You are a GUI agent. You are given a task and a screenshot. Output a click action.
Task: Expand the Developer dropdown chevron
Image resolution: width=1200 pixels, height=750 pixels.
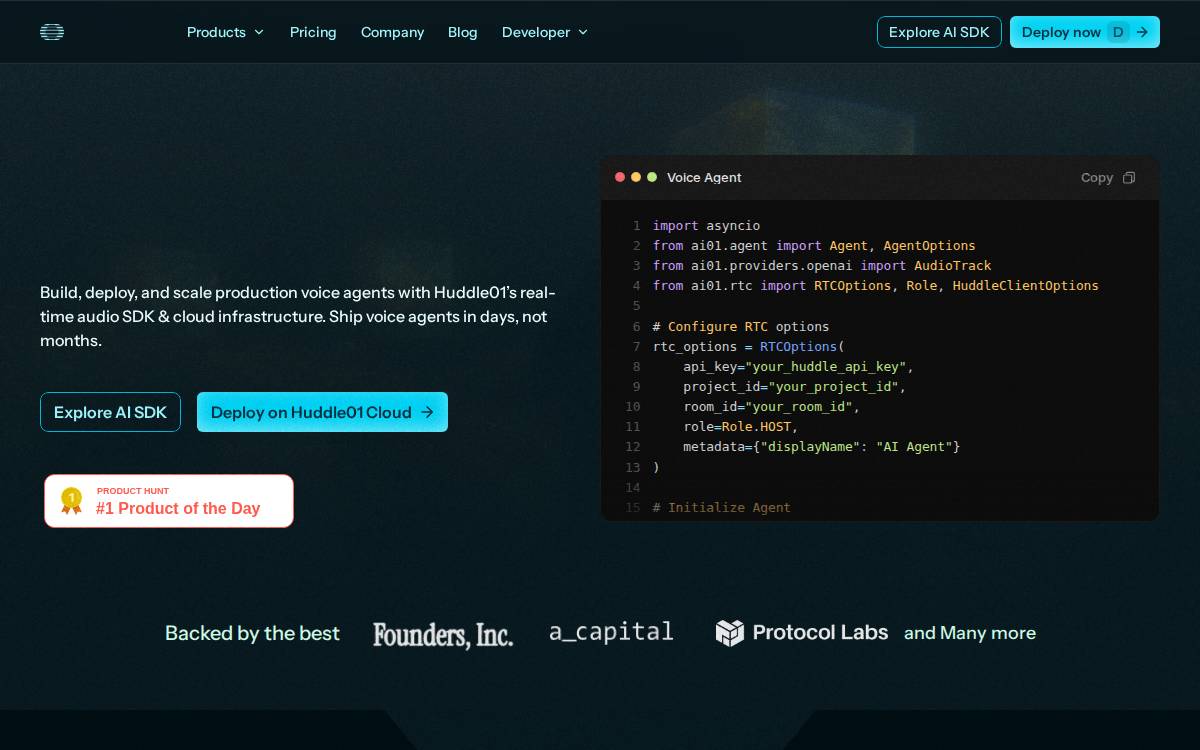(583, 32)
